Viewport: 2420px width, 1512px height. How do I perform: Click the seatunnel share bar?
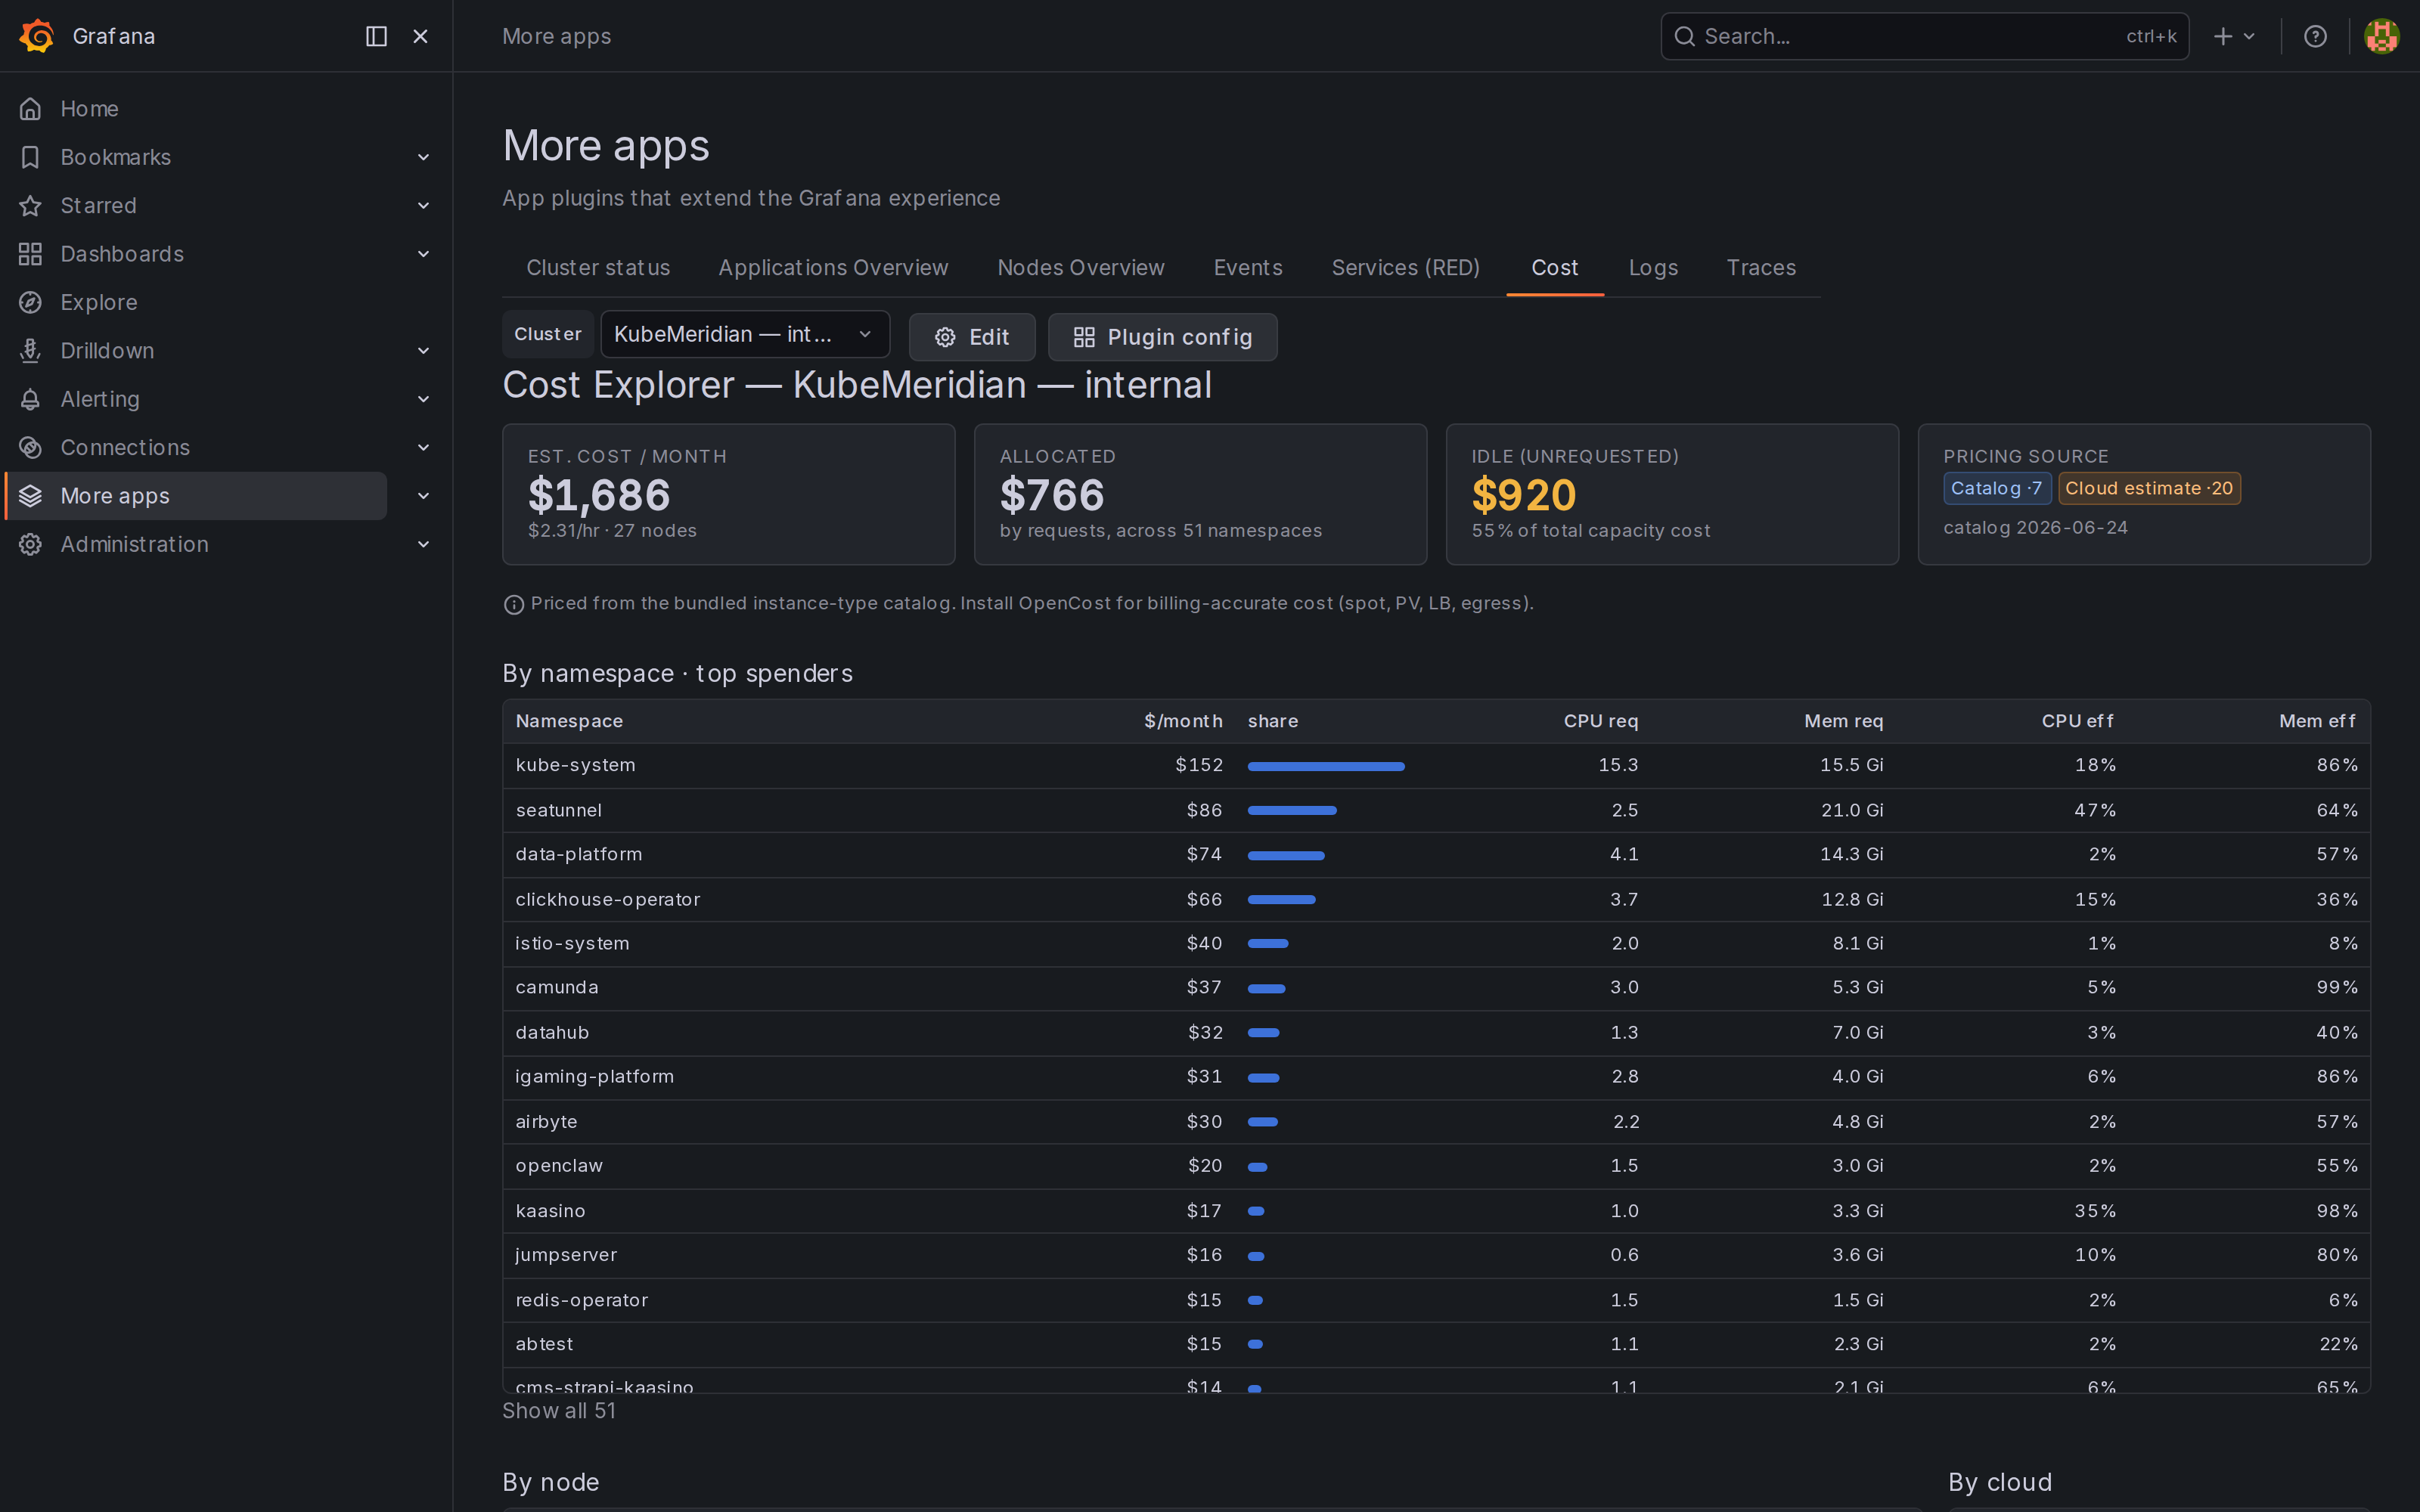(1292, 810)
